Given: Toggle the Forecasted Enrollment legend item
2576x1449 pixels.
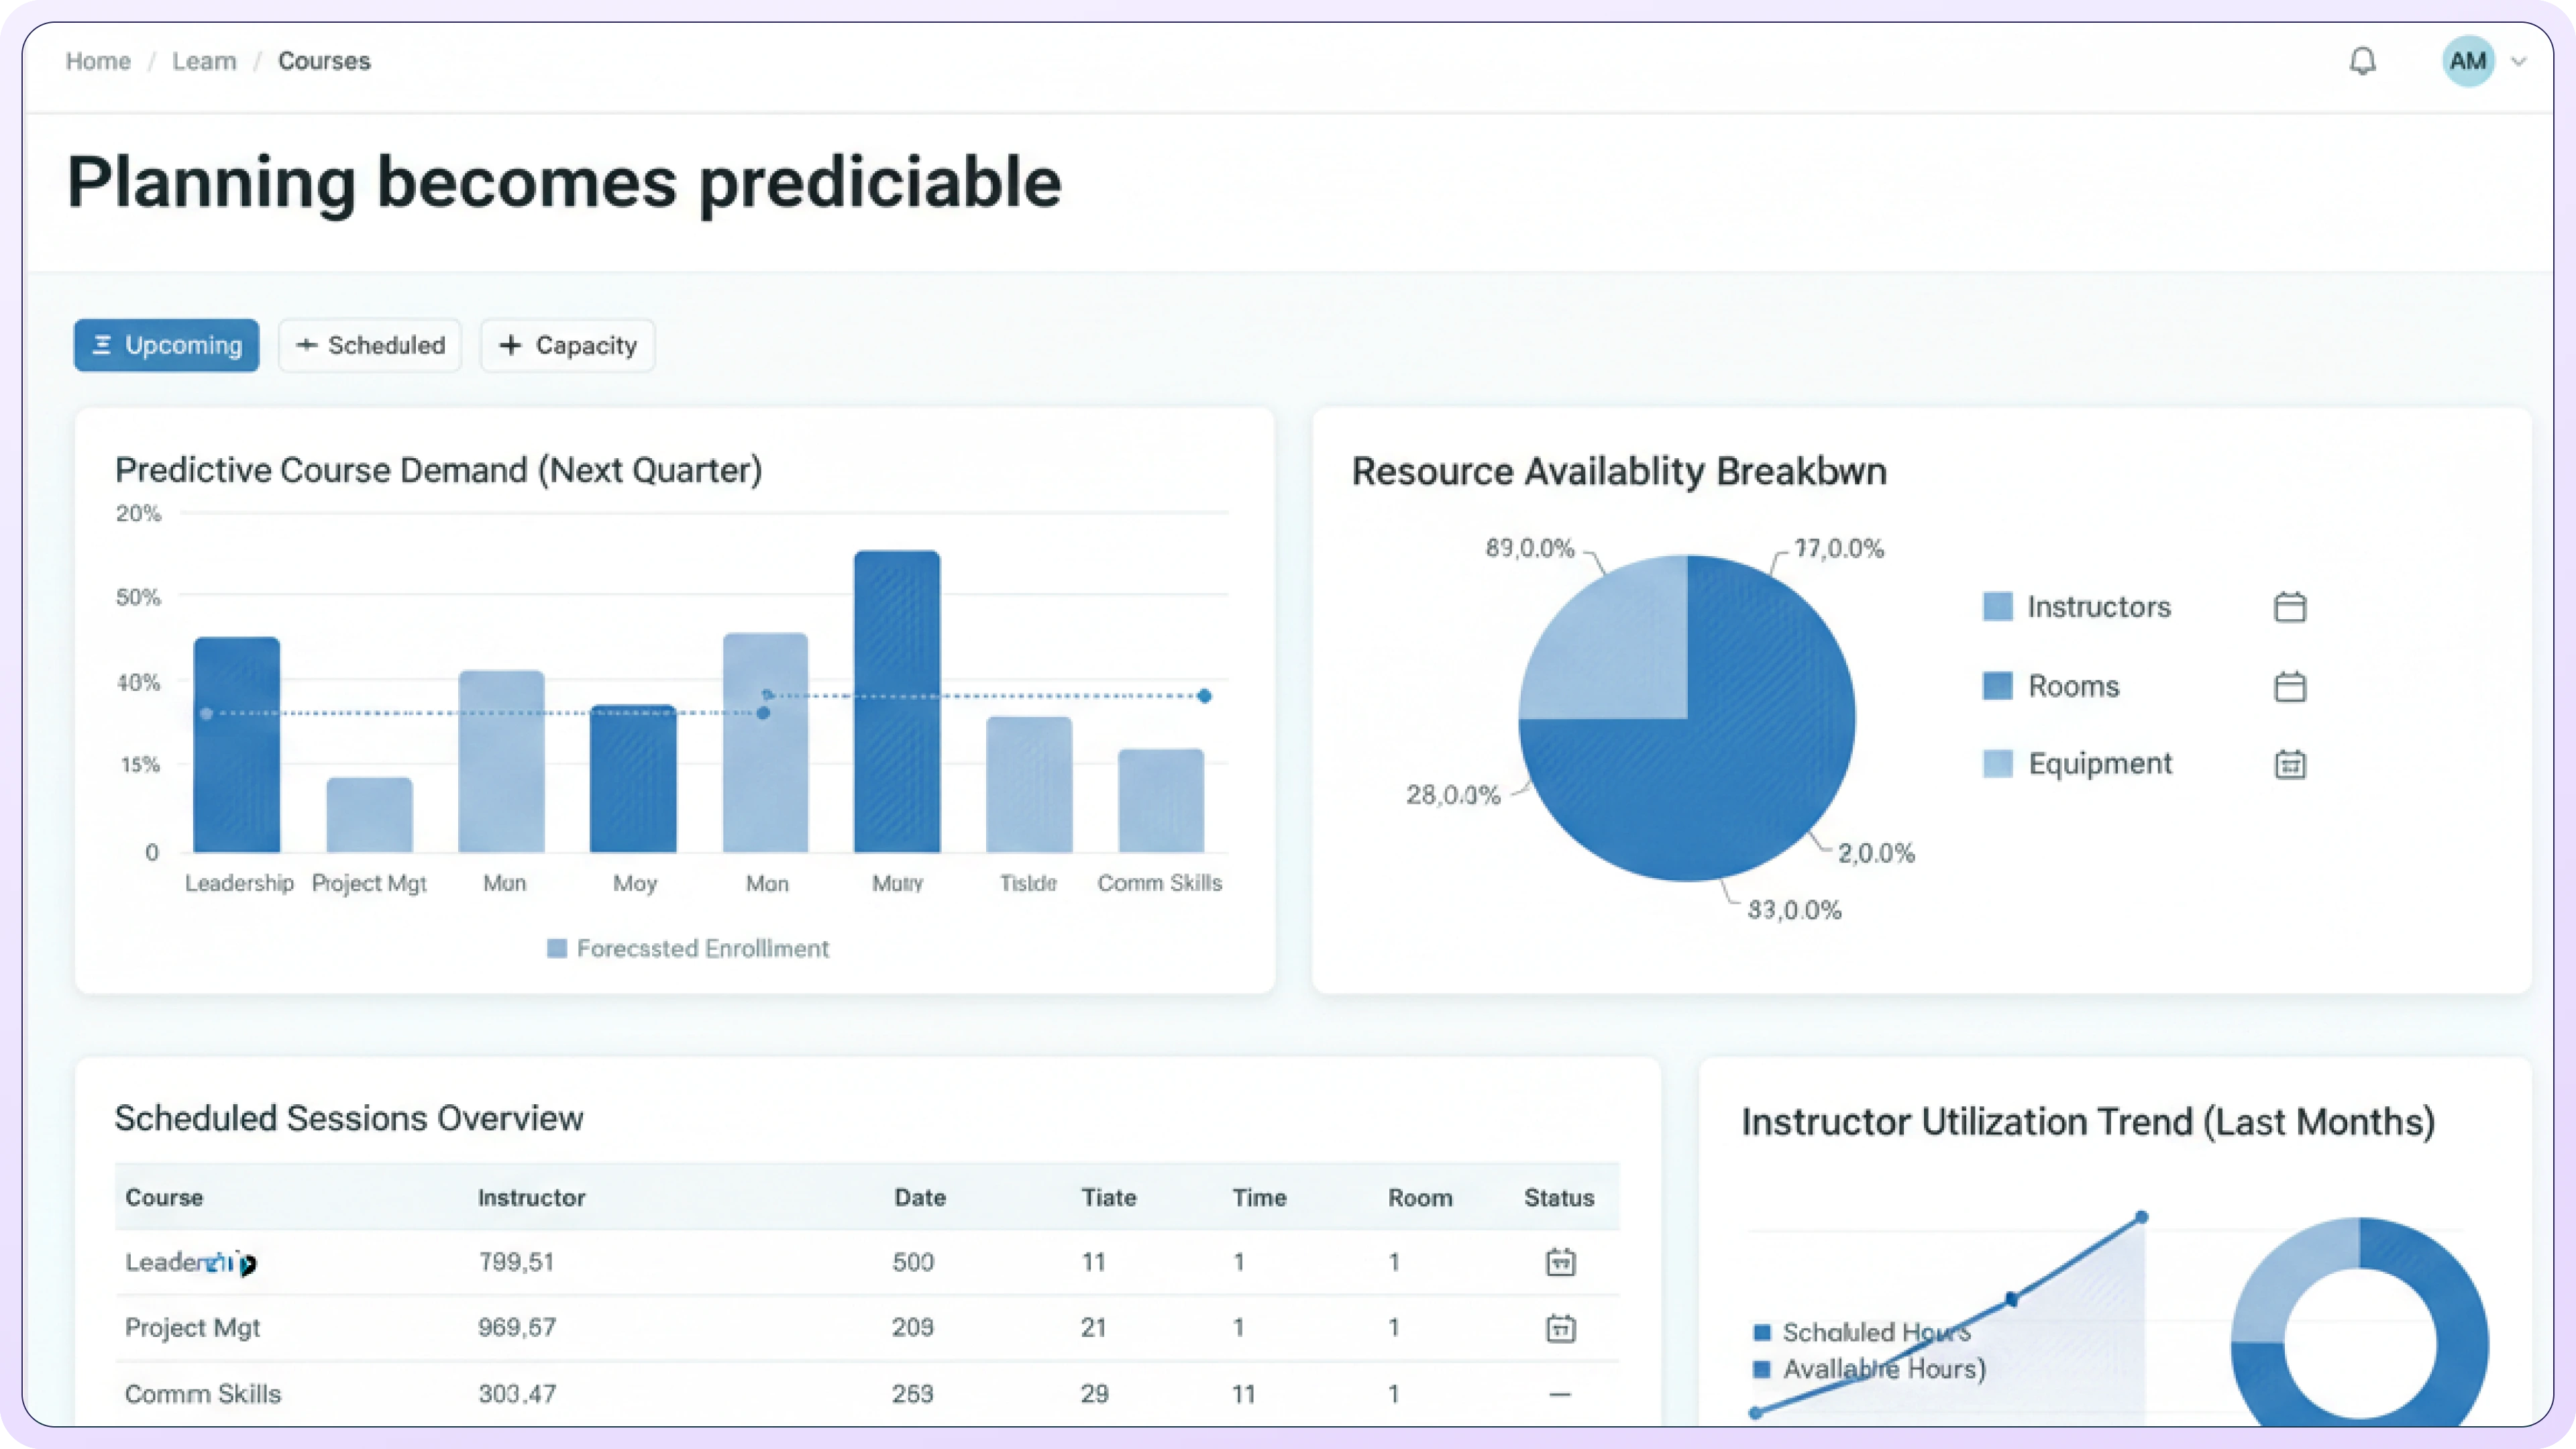Looking at the screenshot, I should (688, 948).
